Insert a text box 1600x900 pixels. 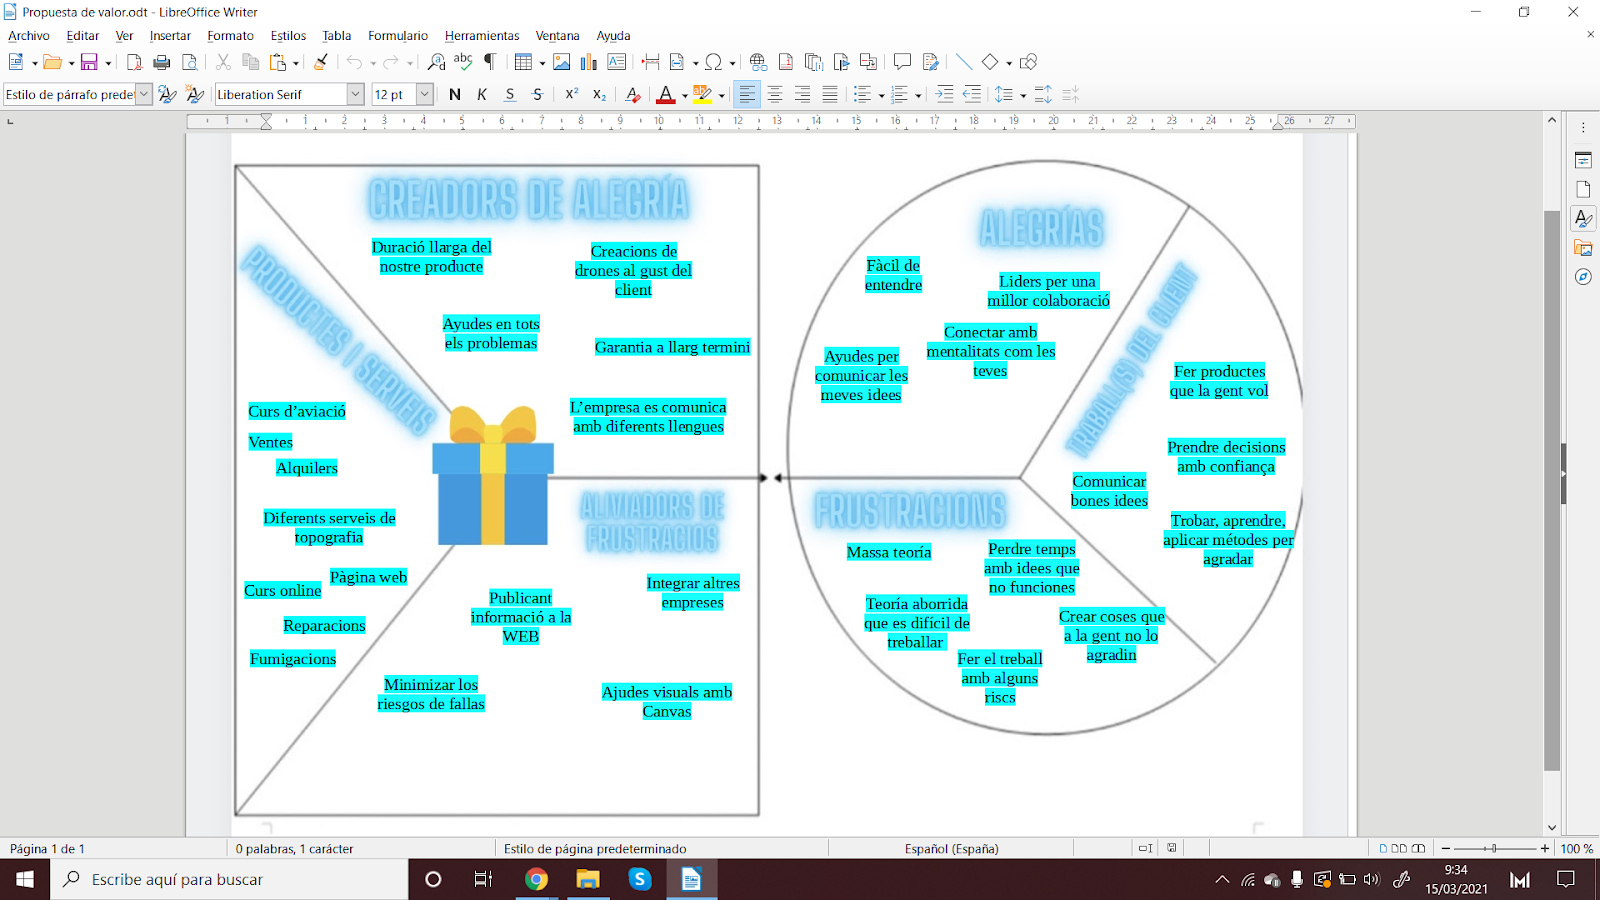[617, 62]
